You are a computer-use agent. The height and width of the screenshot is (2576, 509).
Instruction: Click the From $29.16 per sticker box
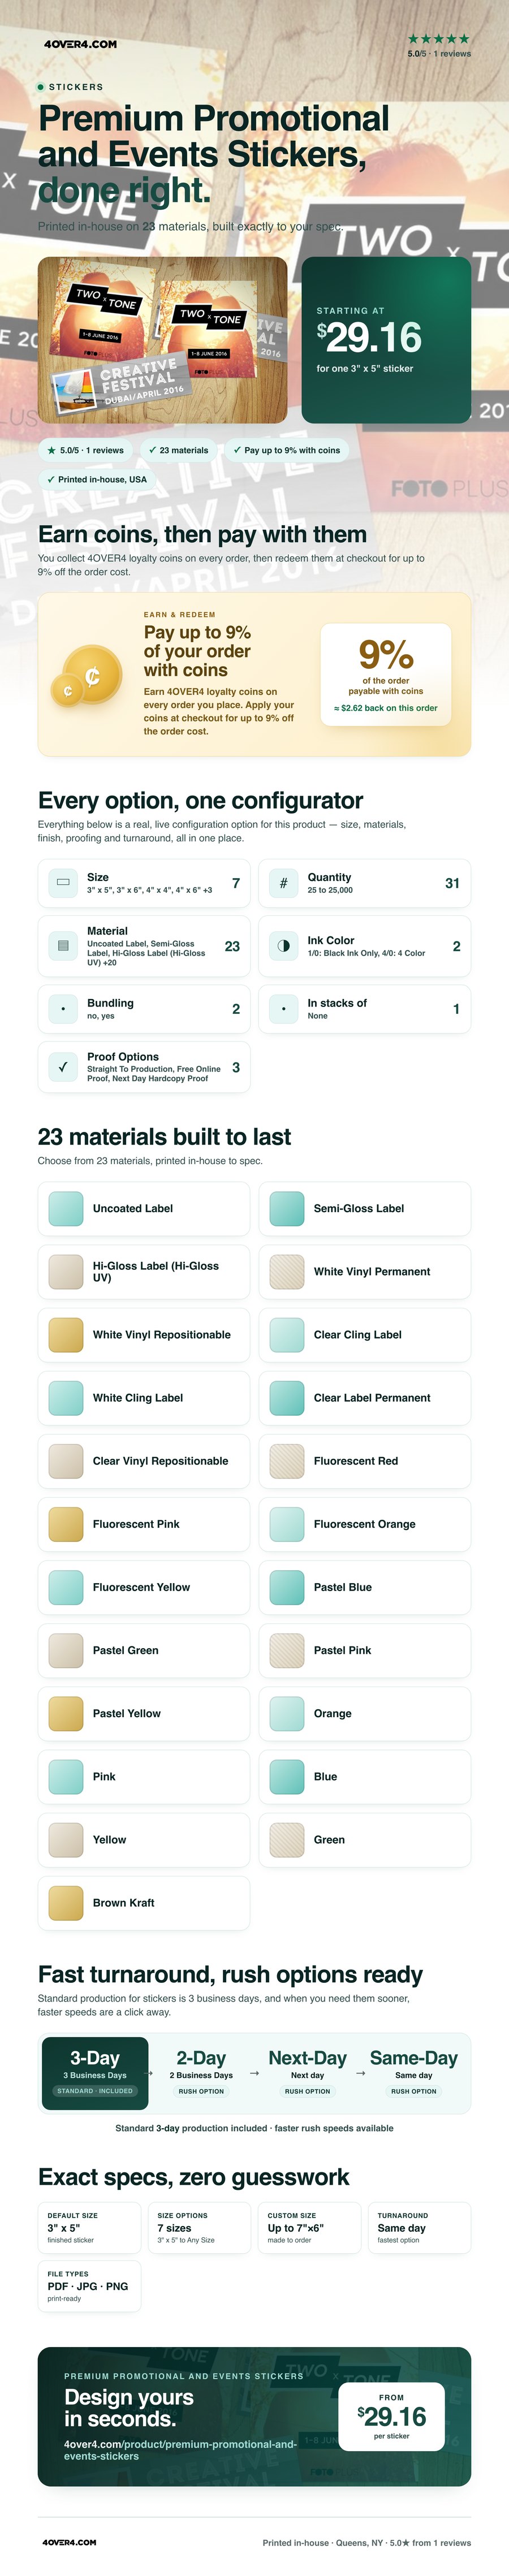391,2415
